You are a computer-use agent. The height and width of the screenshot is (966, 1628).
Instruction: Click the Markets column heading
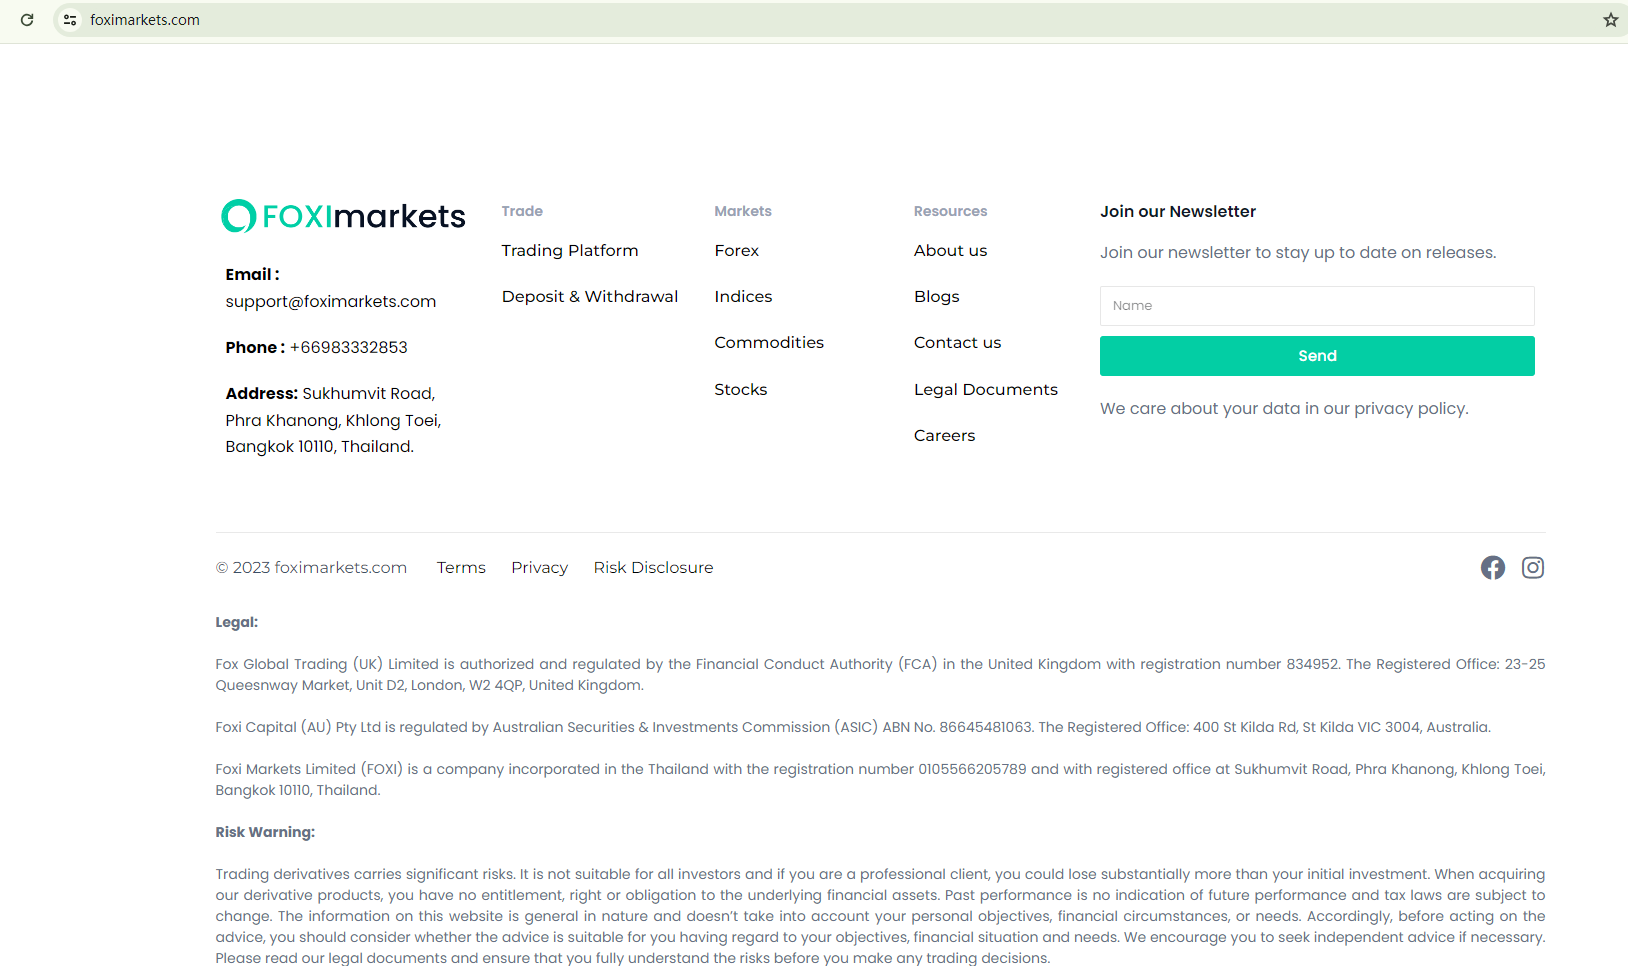(x=743, y=211)
